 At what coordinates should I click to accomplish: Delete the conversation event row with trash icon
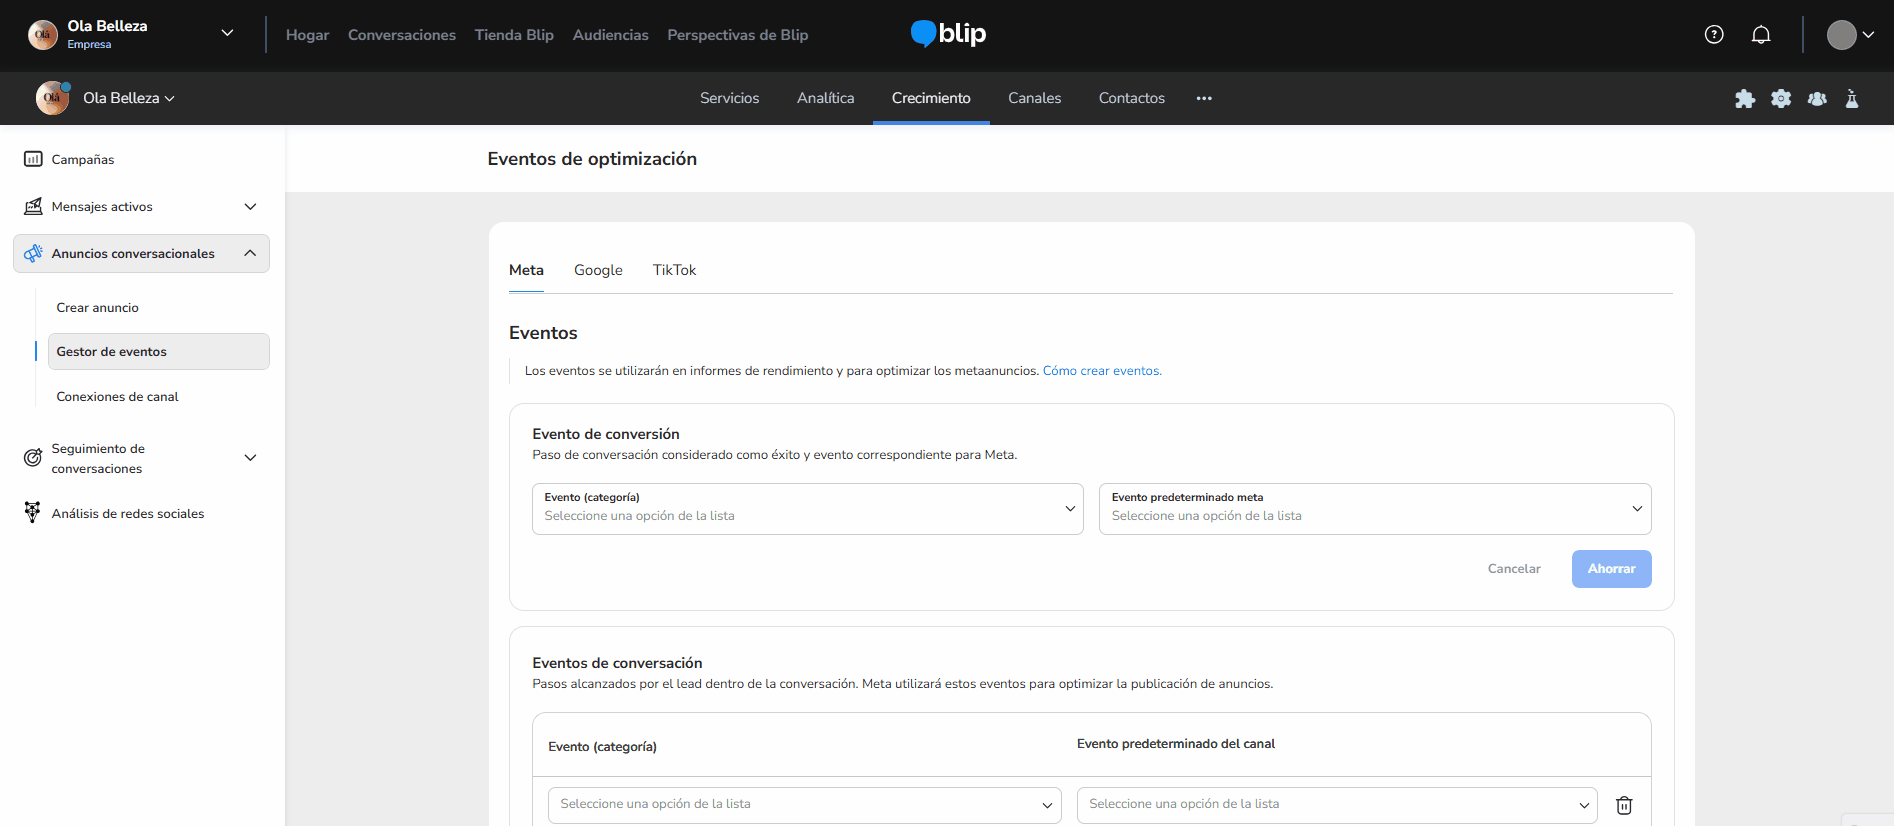point(1624,805)
